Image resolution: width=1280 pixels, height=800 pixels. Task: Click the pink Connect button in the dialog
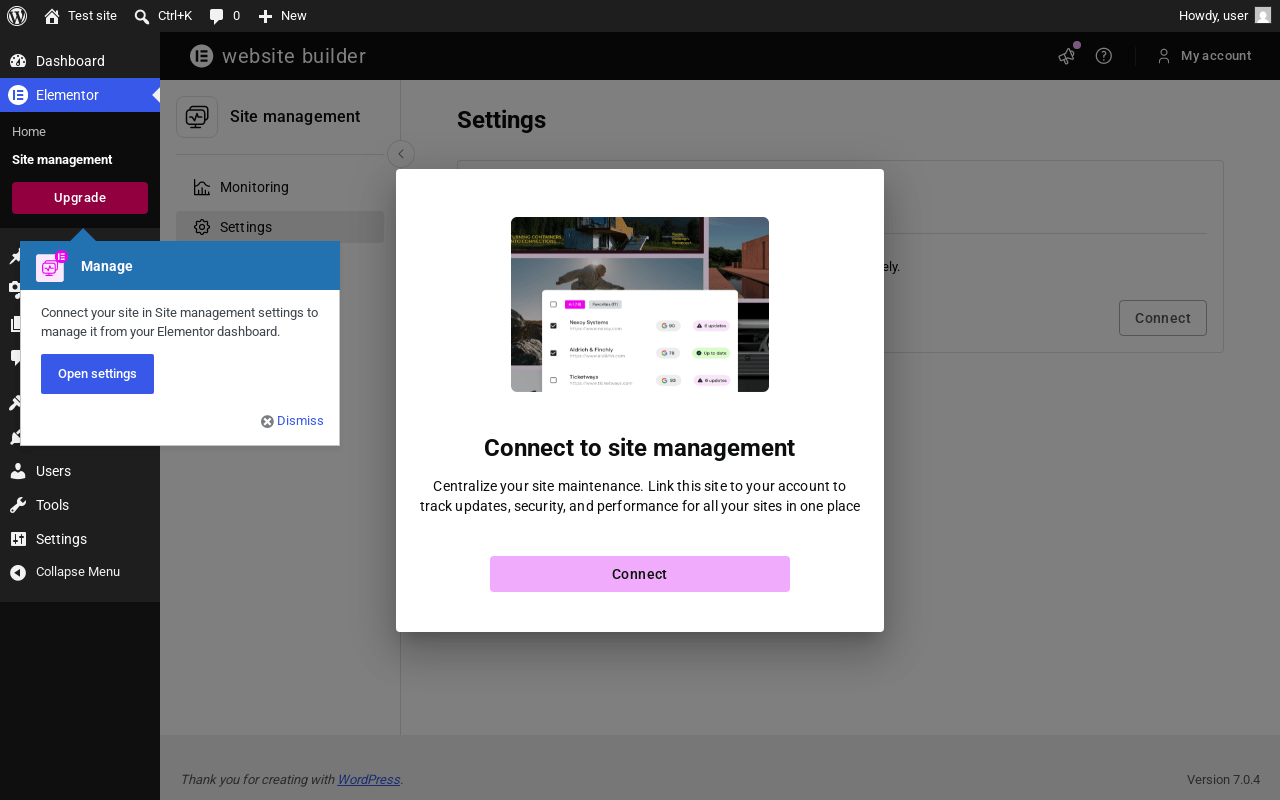pyautogui.click(x=640, y=574)
